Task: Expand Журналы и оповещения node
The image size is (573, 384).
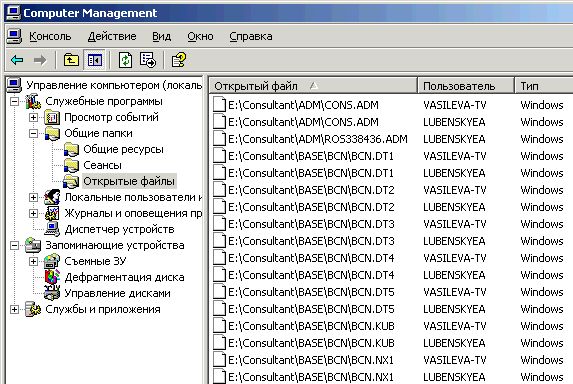Action: coord(33,213)
